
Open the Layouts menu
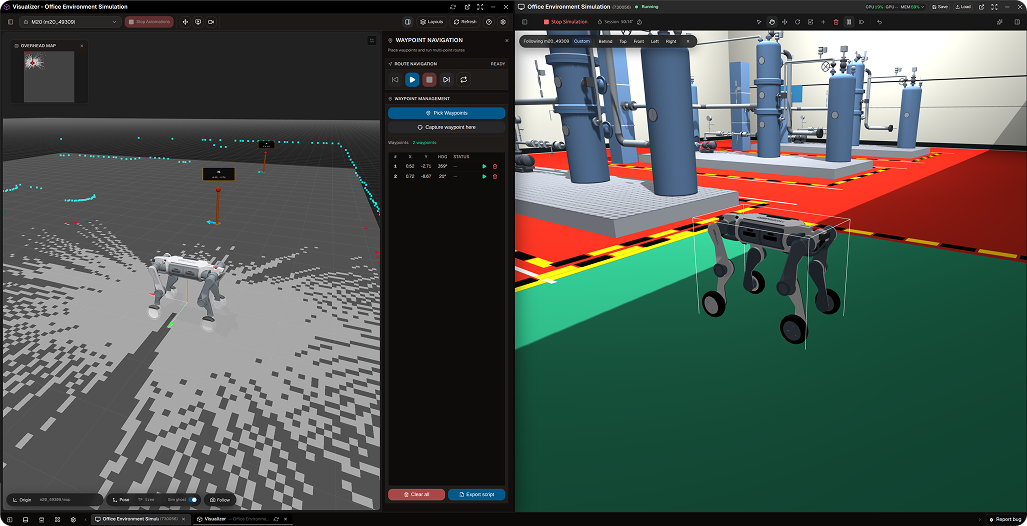pyautogui.click(x=432, y=22)
